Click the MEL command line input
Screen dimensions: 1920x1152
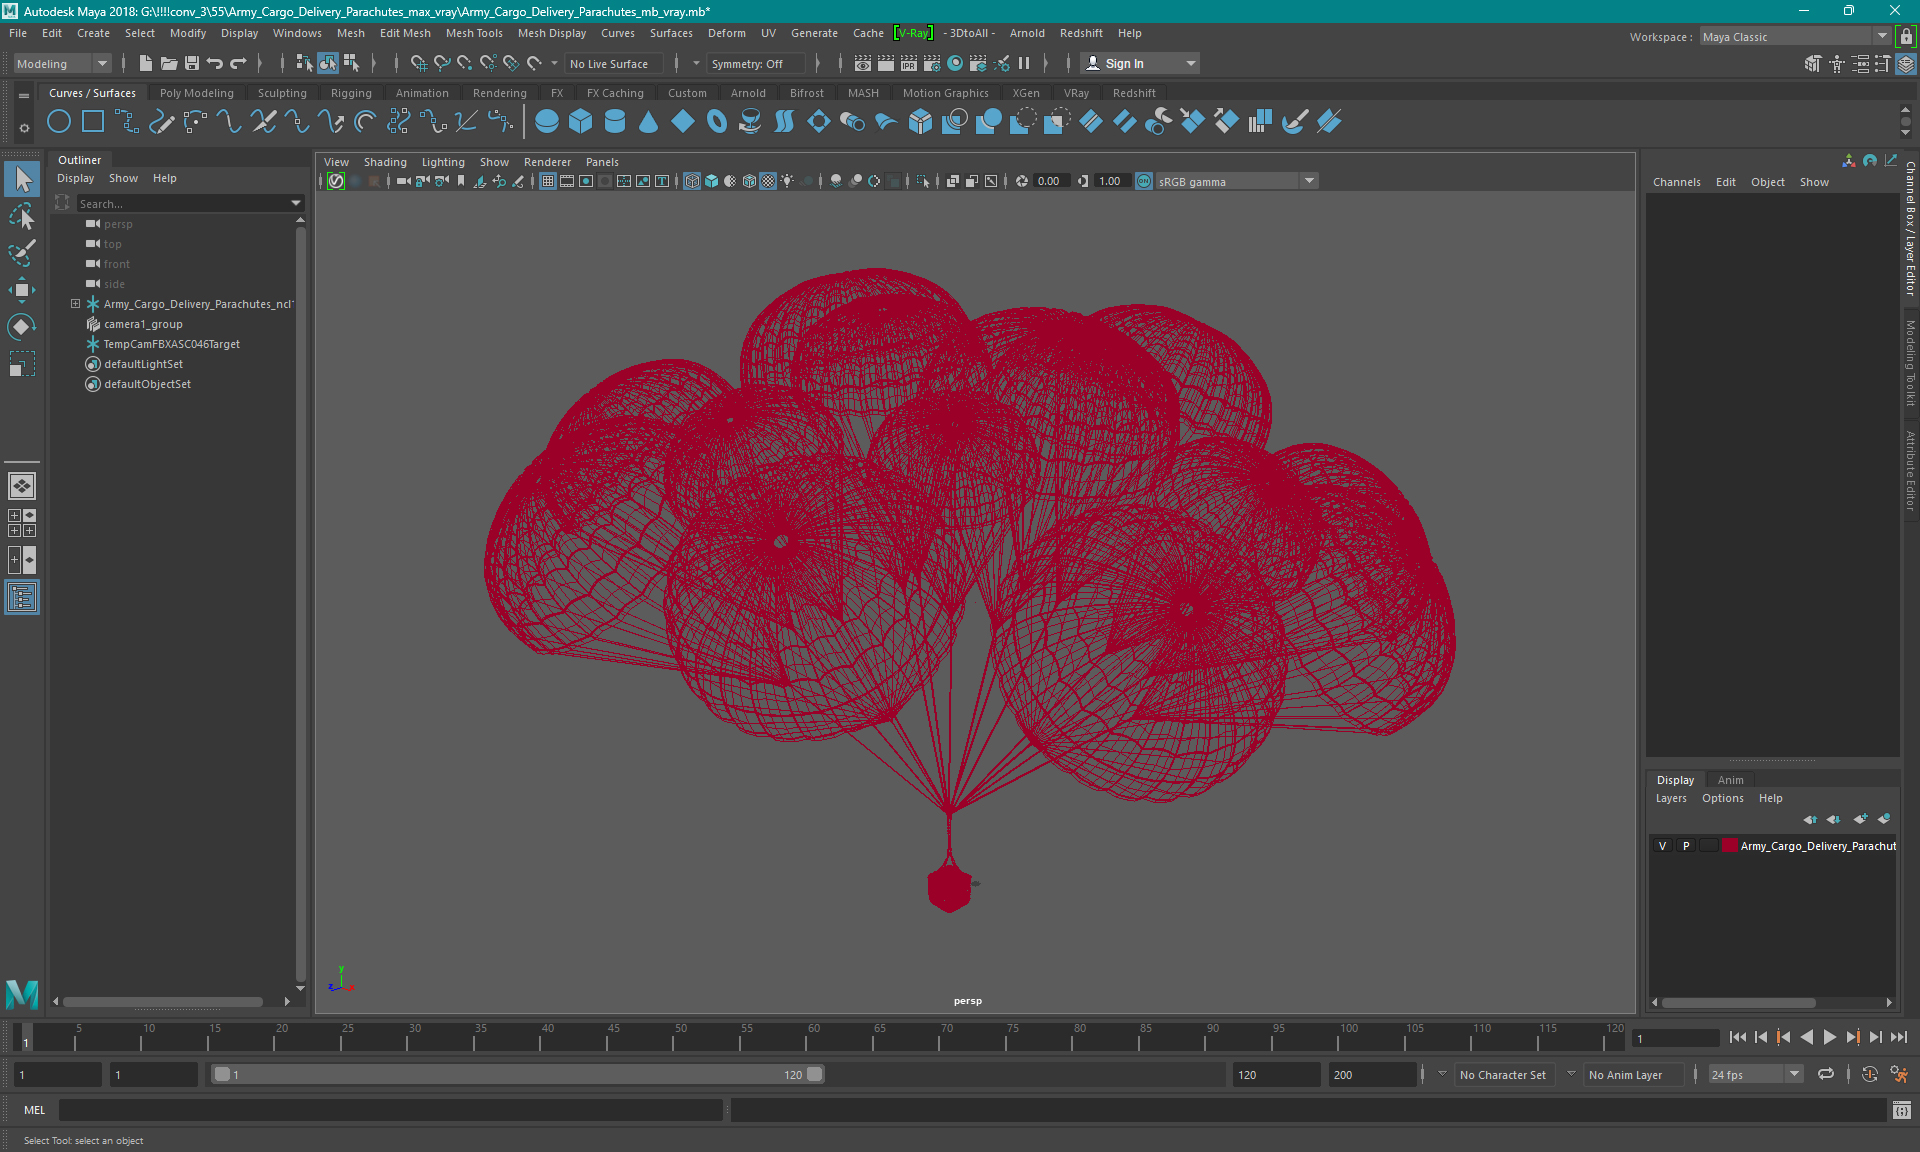coord(390,1110)
